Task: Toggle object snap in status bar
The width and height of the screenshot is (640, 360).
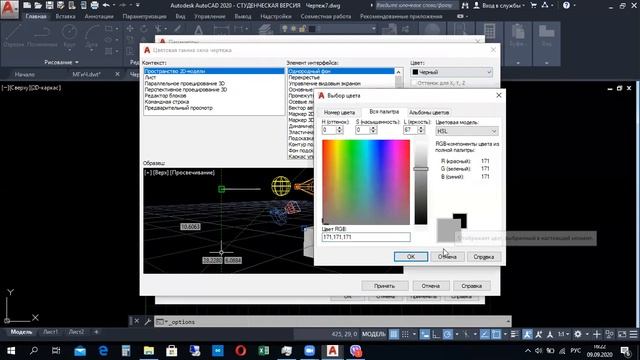Action: pos(496,334)
